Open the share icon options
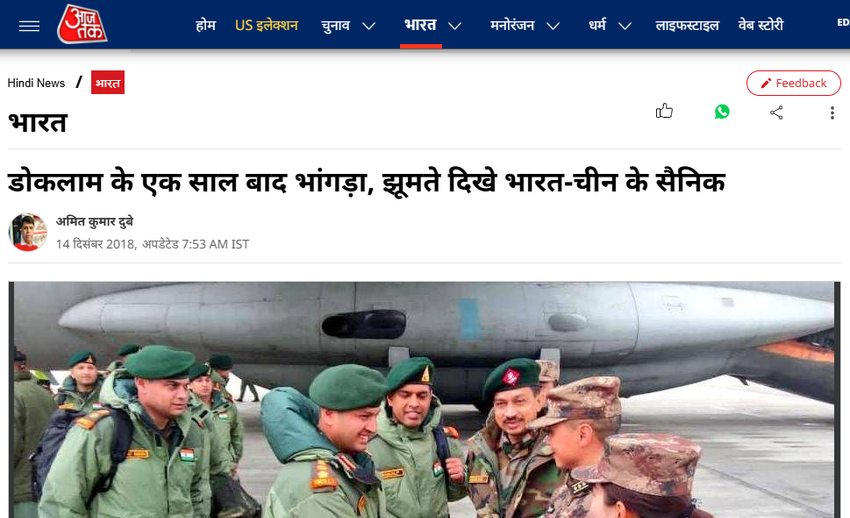Screen dimensions: 850x518 point(776,112)
